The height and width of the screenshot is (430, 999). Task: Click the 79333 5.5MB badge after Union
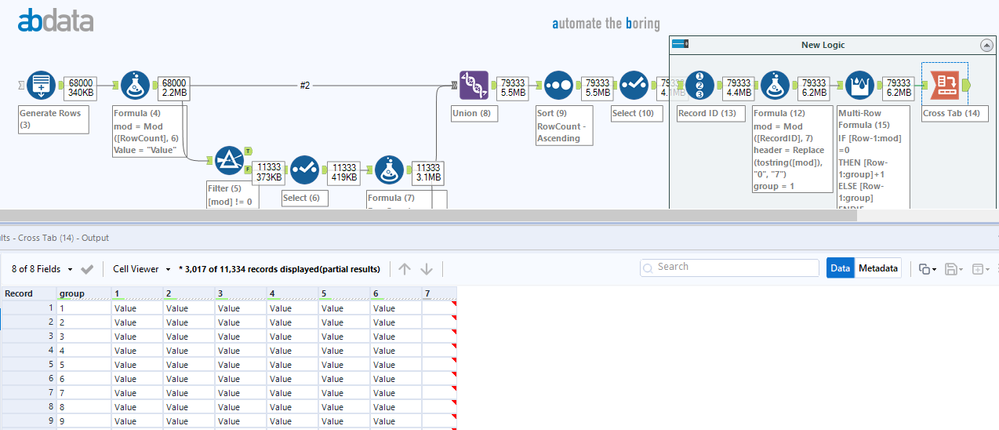click(x=512, y=87)
